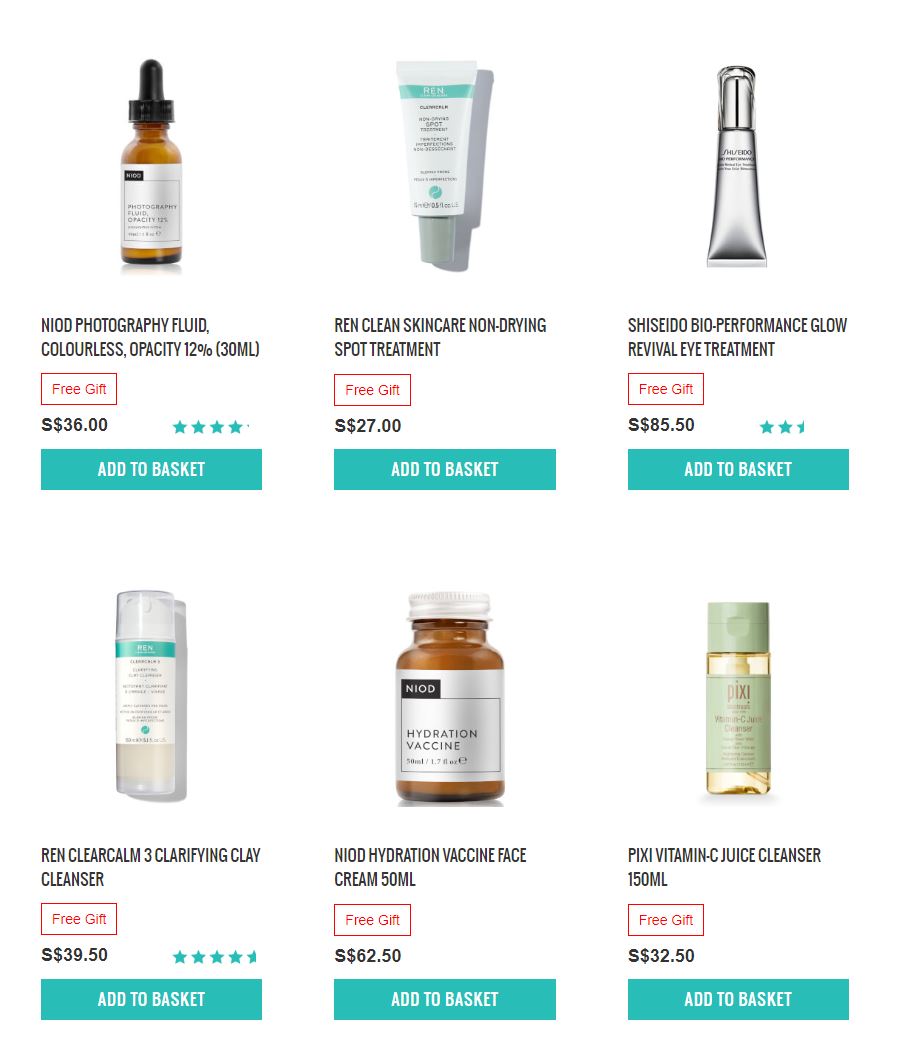Open the REN Clearcalm 3 cleanser image

tap(152, 695)
